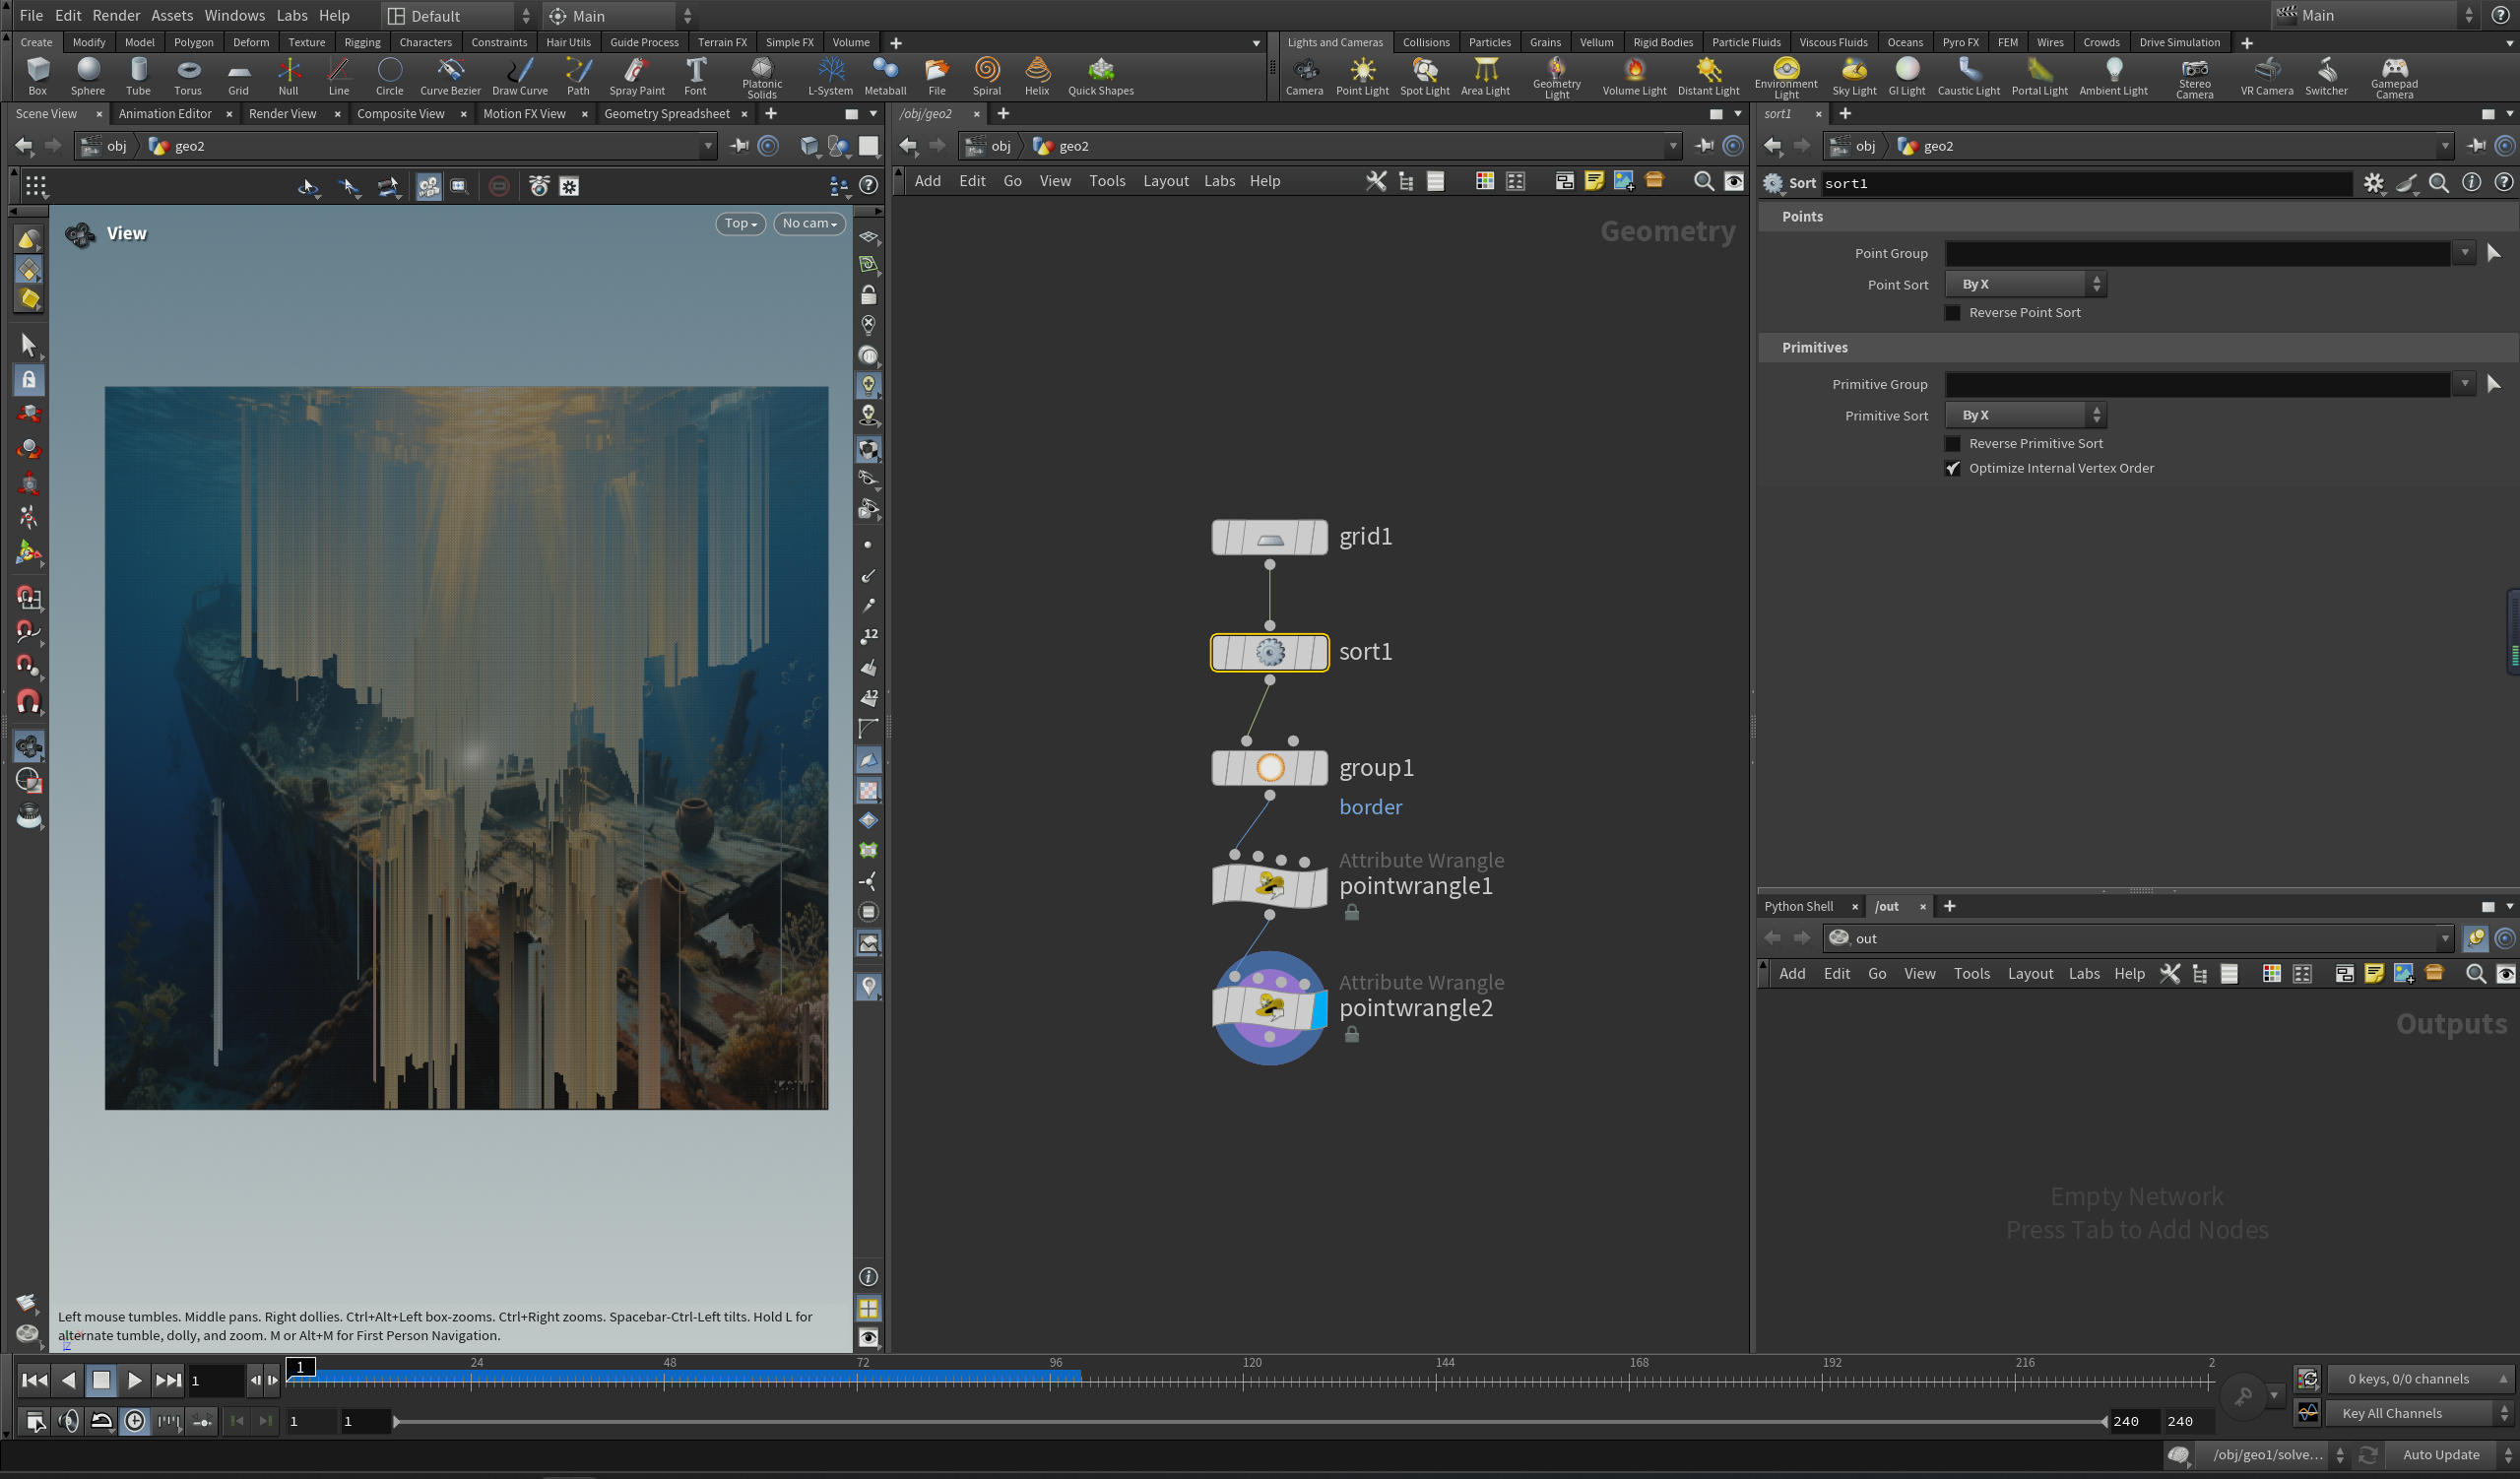Select the Metaball tool

[885, 76]
